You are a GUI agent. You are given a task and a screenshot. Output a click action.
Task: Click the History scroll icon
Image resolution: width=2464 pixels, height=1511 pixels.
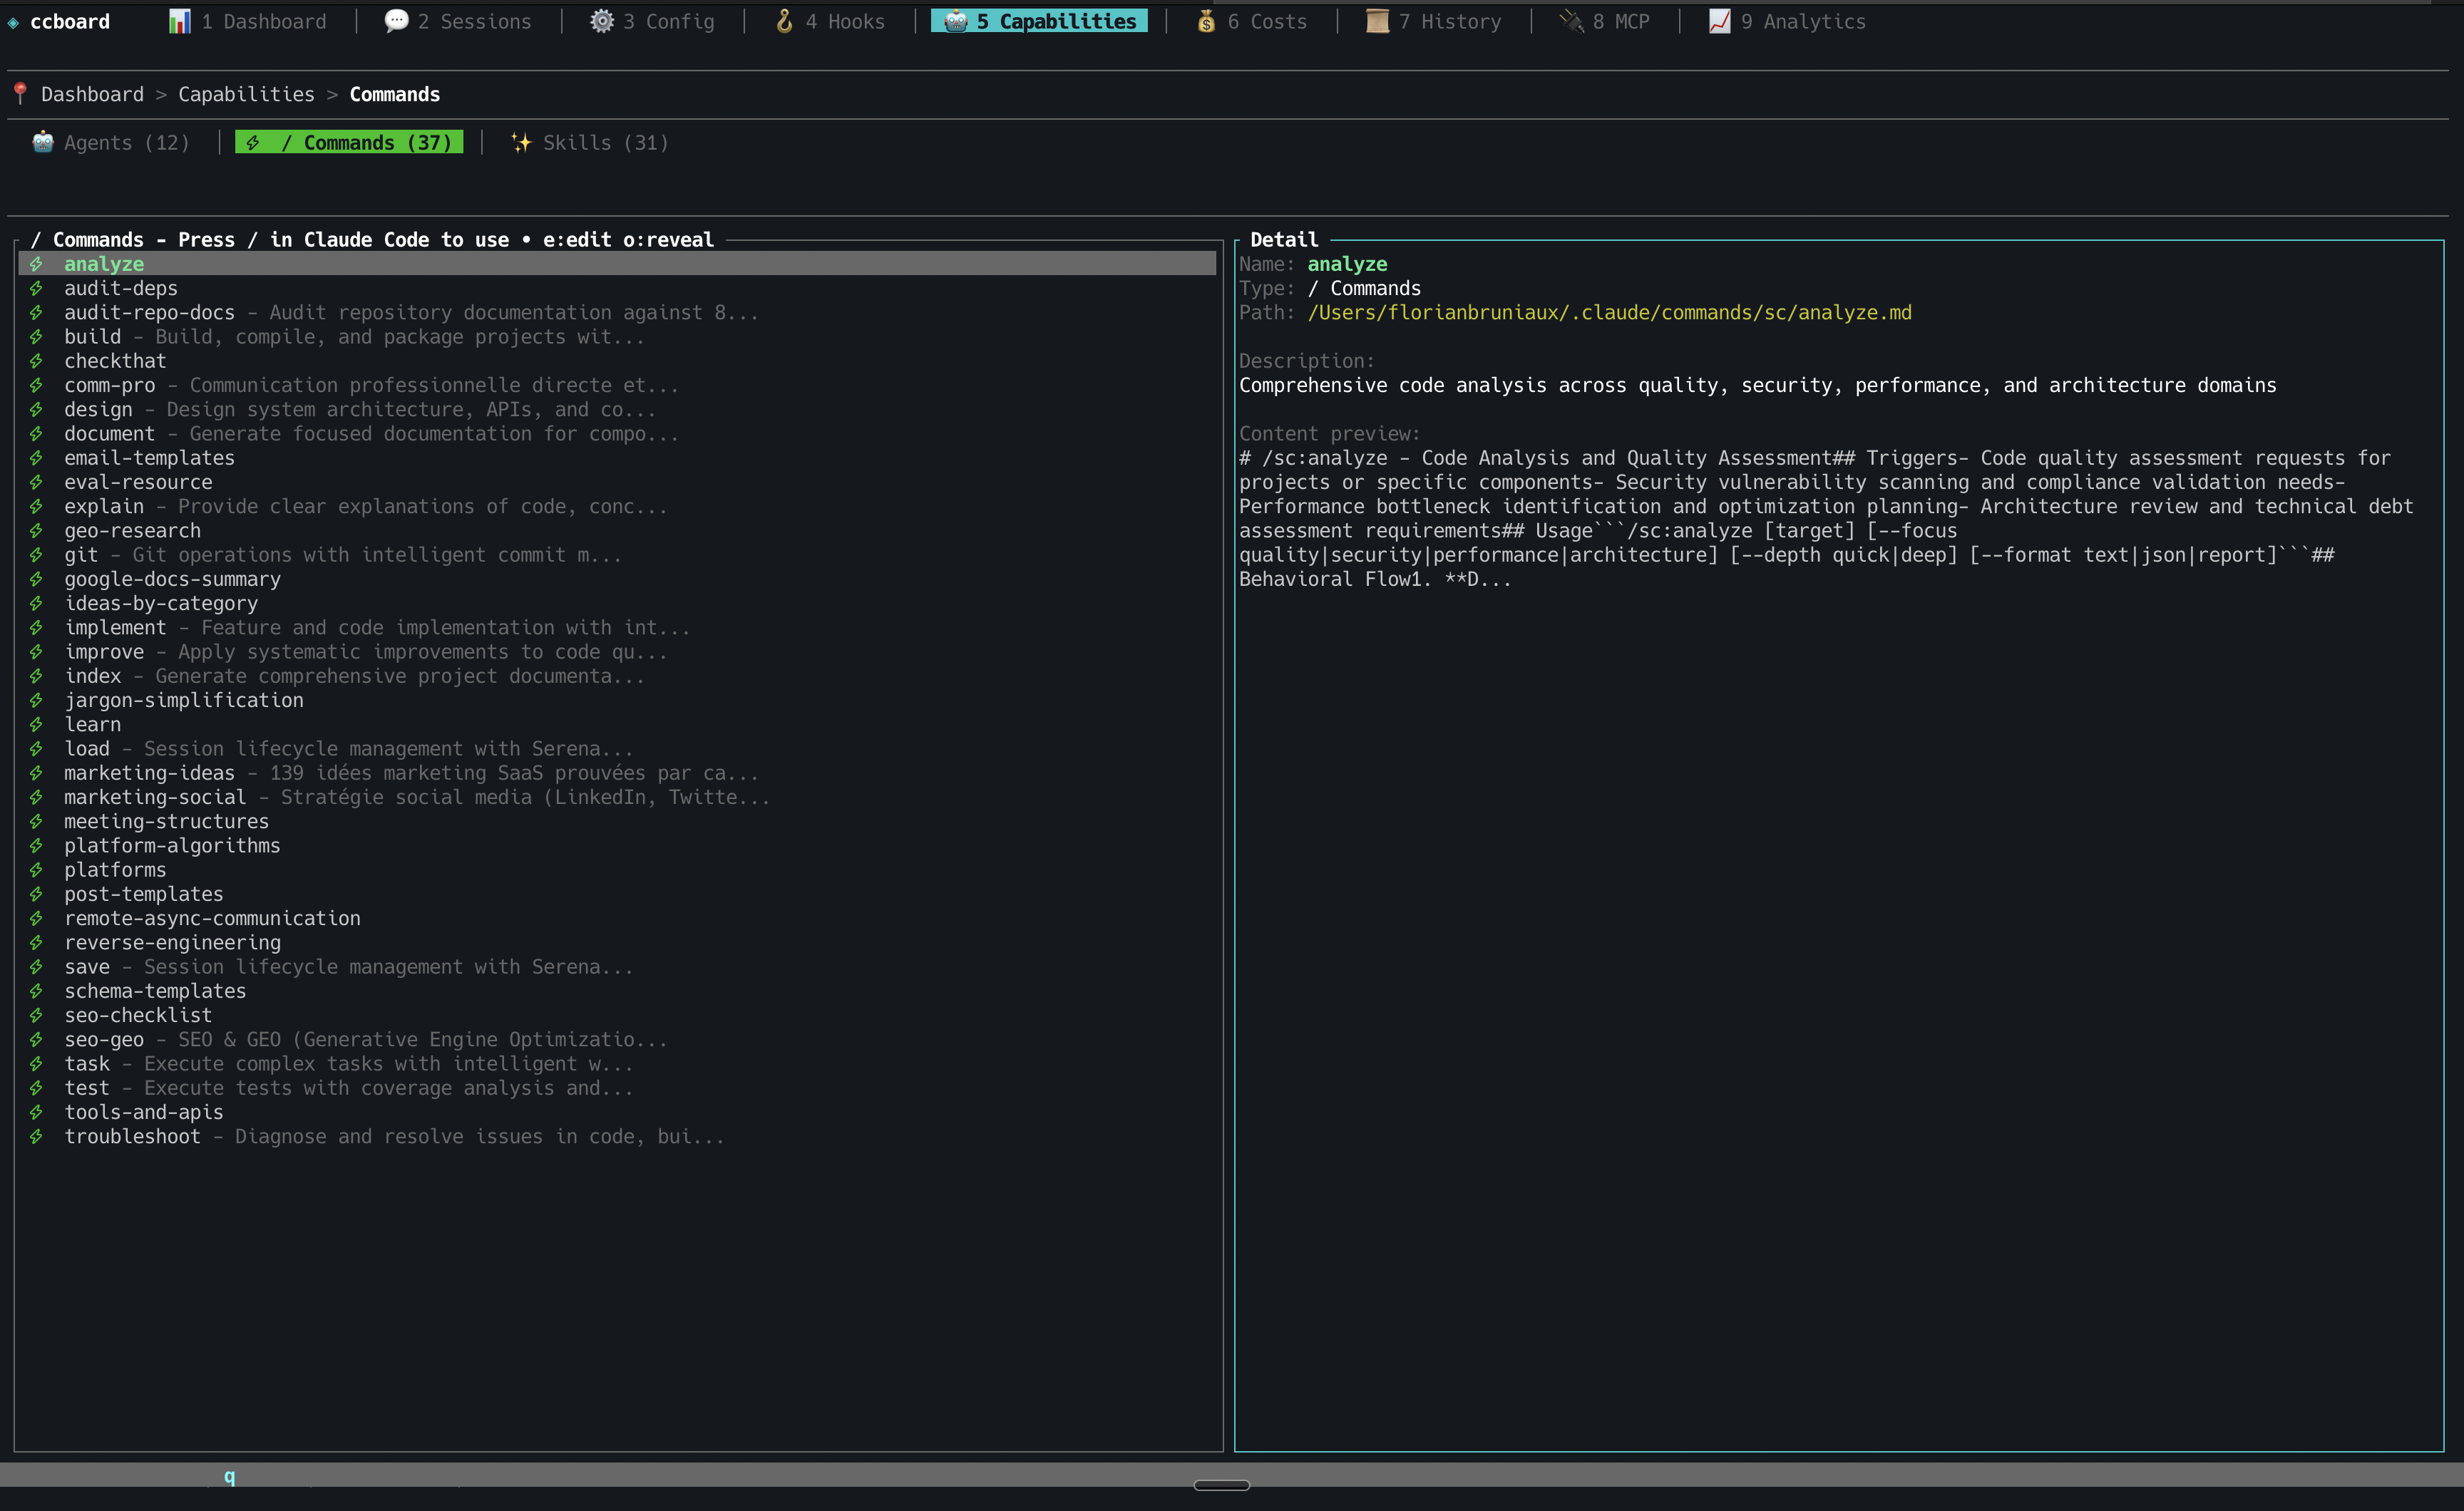1377,21
